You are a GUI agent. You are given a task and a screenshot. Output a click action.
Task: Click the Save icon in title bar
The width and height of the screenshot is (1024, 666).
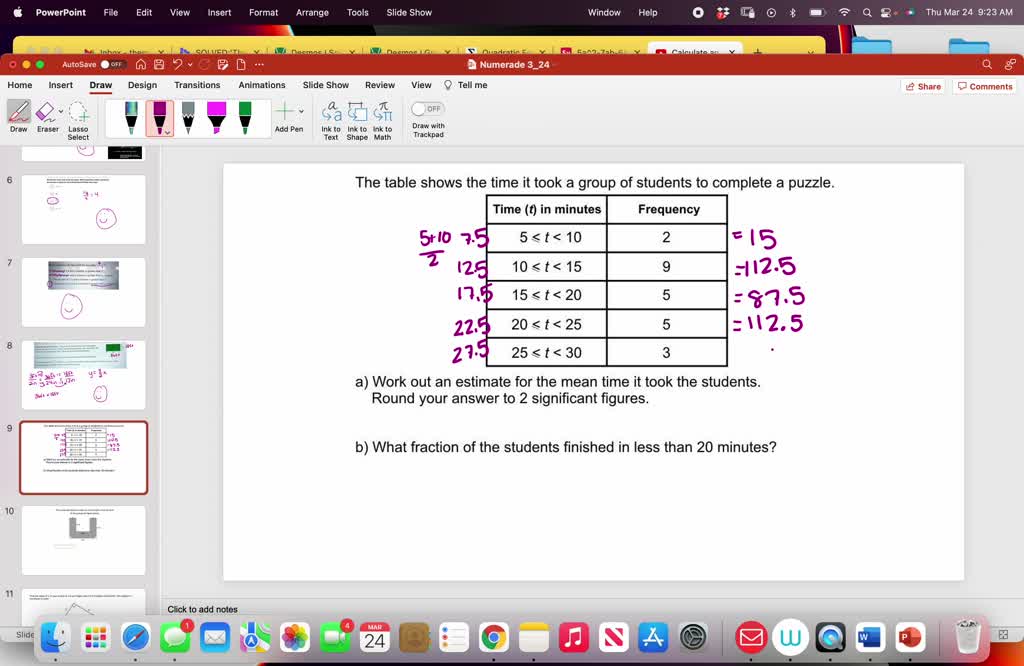point(158,64)
